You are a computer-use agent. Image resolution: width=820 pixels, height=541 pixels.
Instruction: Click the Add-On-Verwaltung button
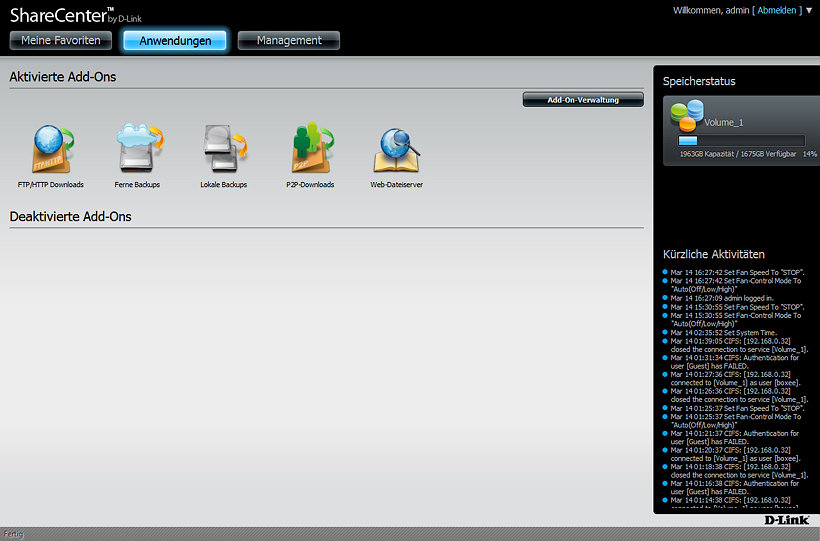[583, 99]
